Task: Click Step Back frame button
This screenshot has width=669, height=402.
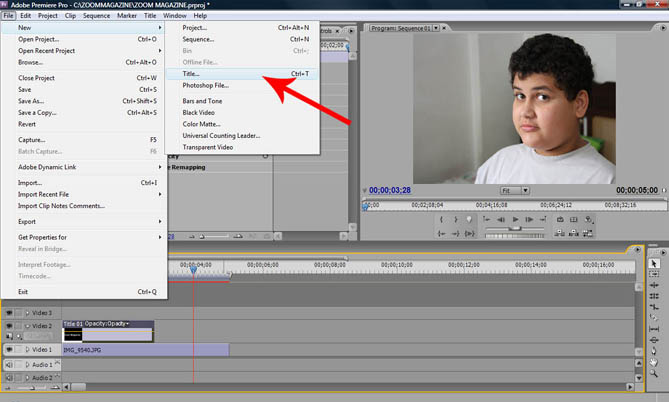Action: tap(499, 219)
